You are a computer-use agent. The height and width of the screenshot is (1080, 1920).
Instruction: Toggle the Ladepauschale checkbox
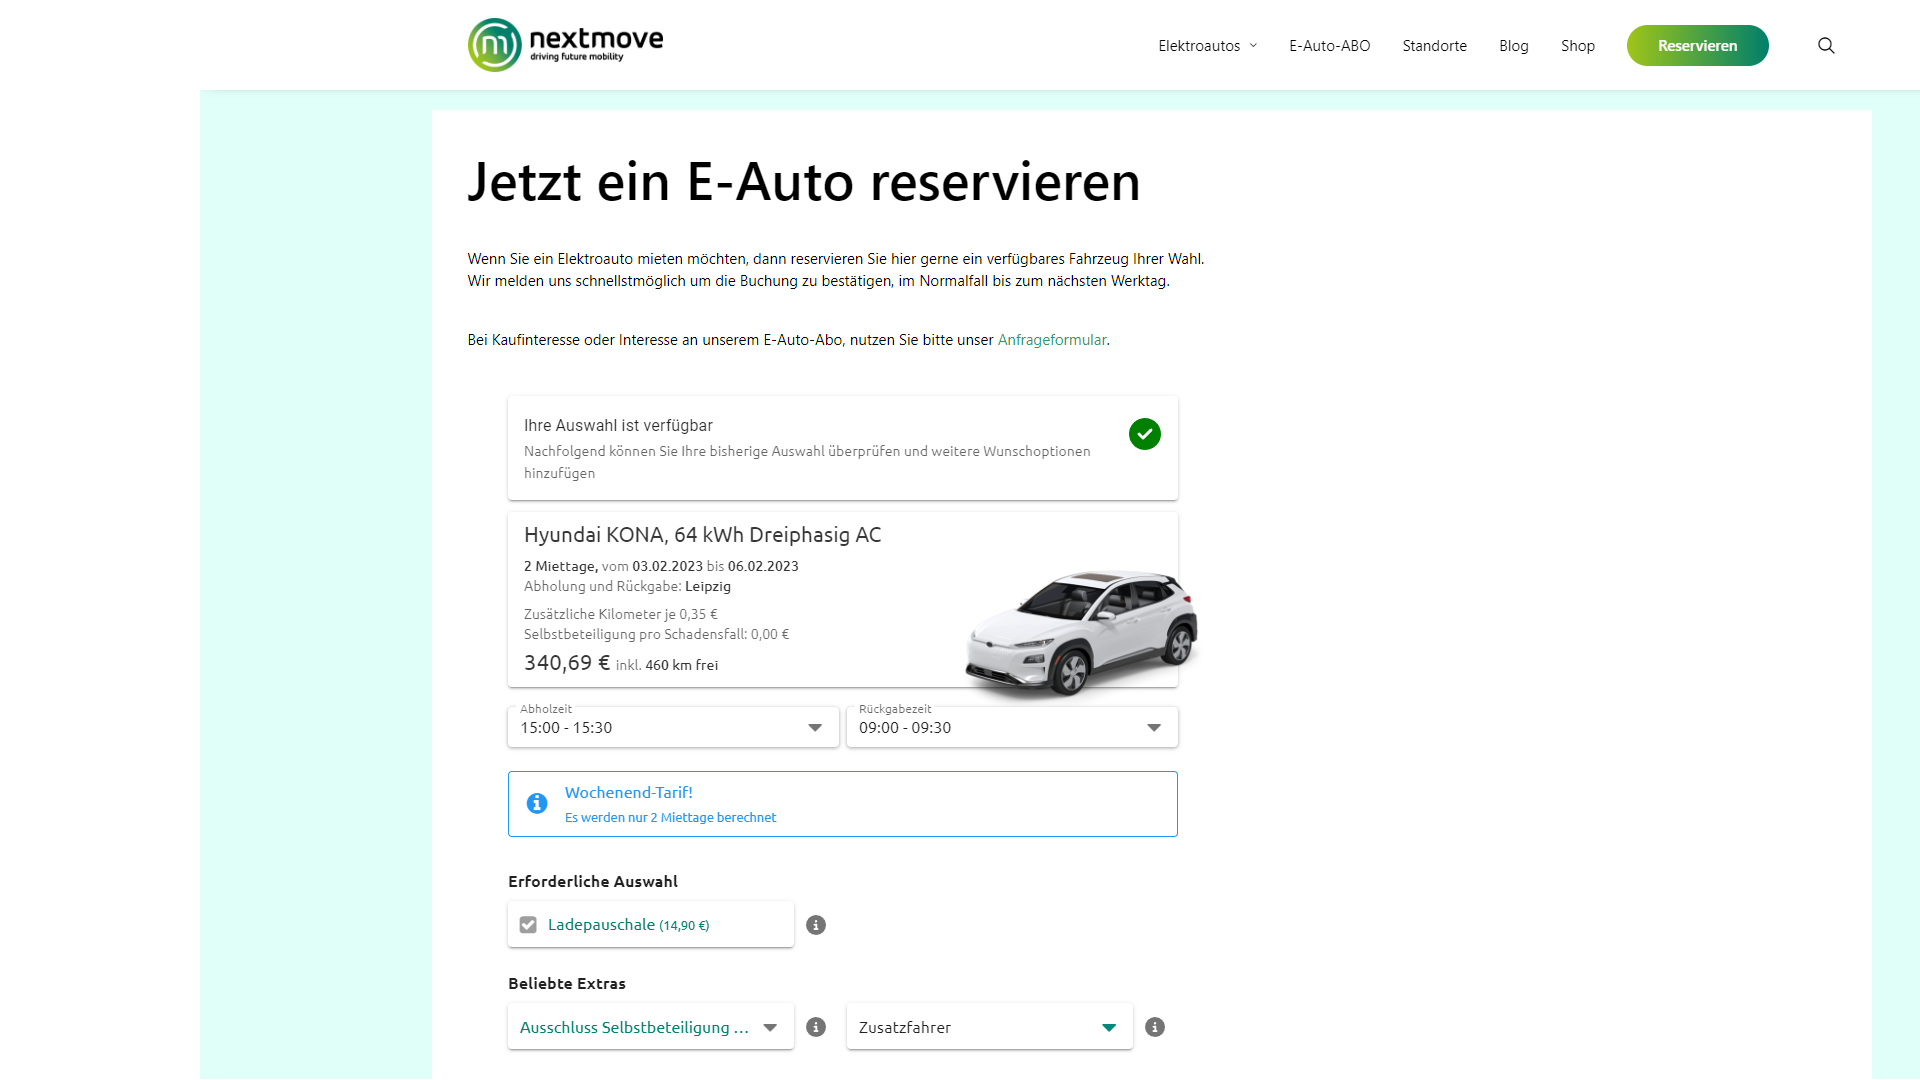tap(528, 925)
